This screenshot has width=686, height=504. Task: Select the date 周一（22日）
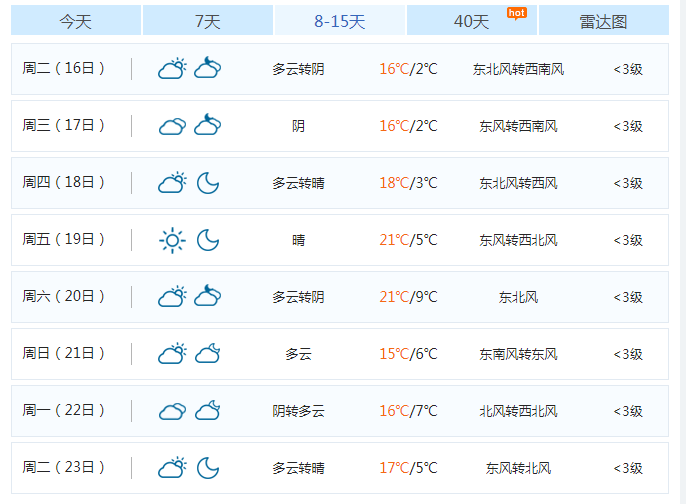[x=64, y=411]
